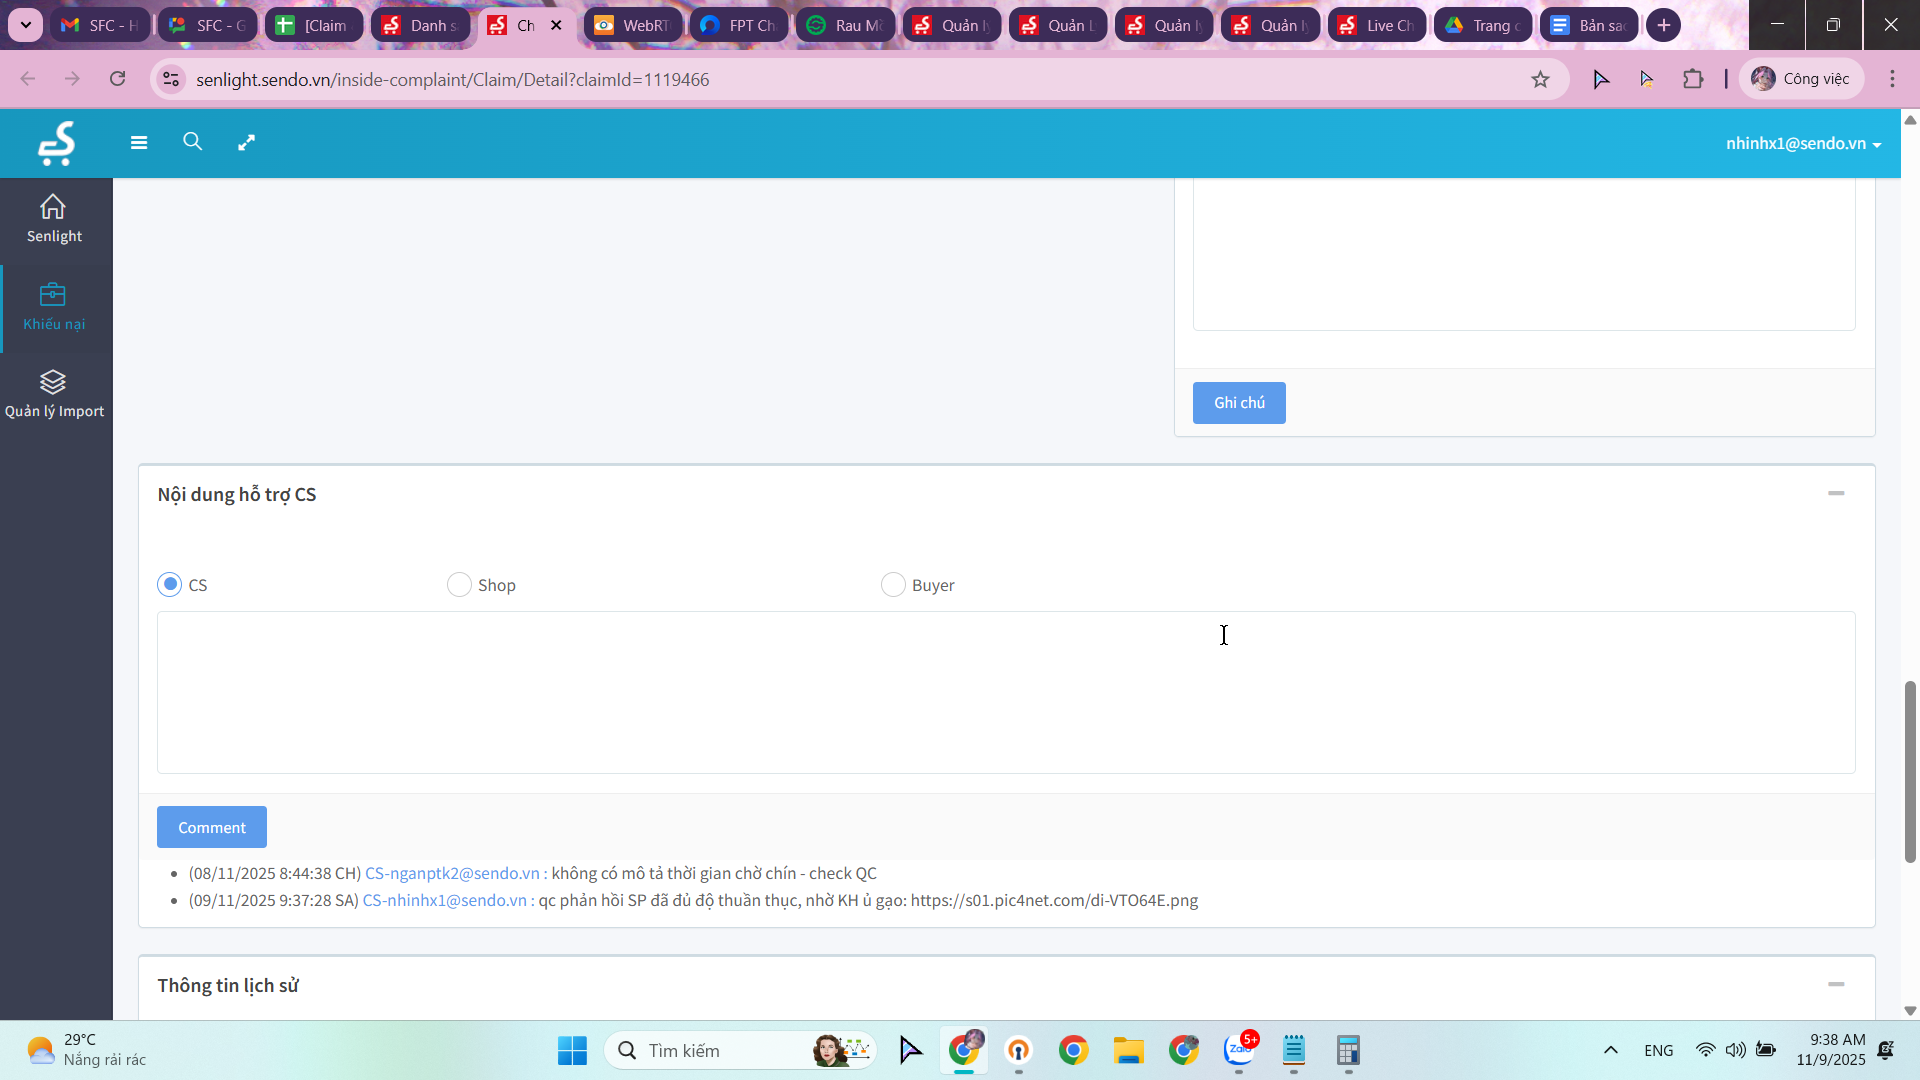Select the CS radio button
The width and height of the screenshot is (1920, 1080).
(170, 585)
